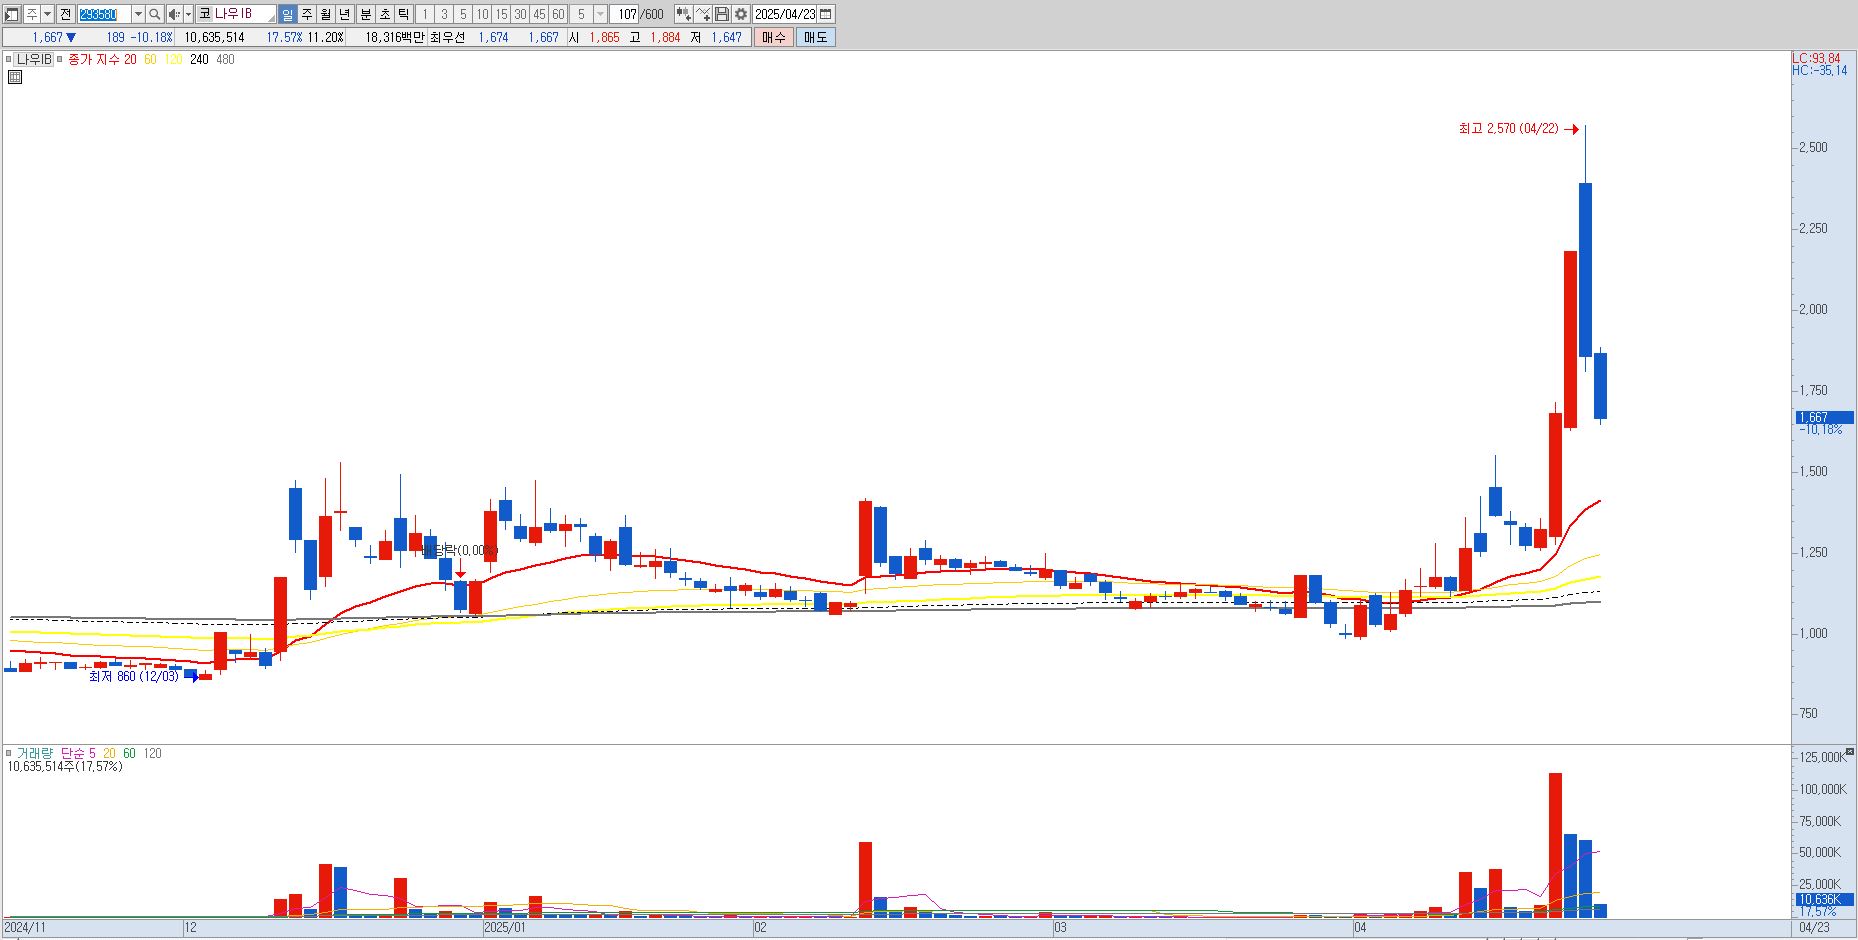Click the 거래량 volume indicator label
The height and width of the screenshot is (940, 1858).
click(33, 753)
